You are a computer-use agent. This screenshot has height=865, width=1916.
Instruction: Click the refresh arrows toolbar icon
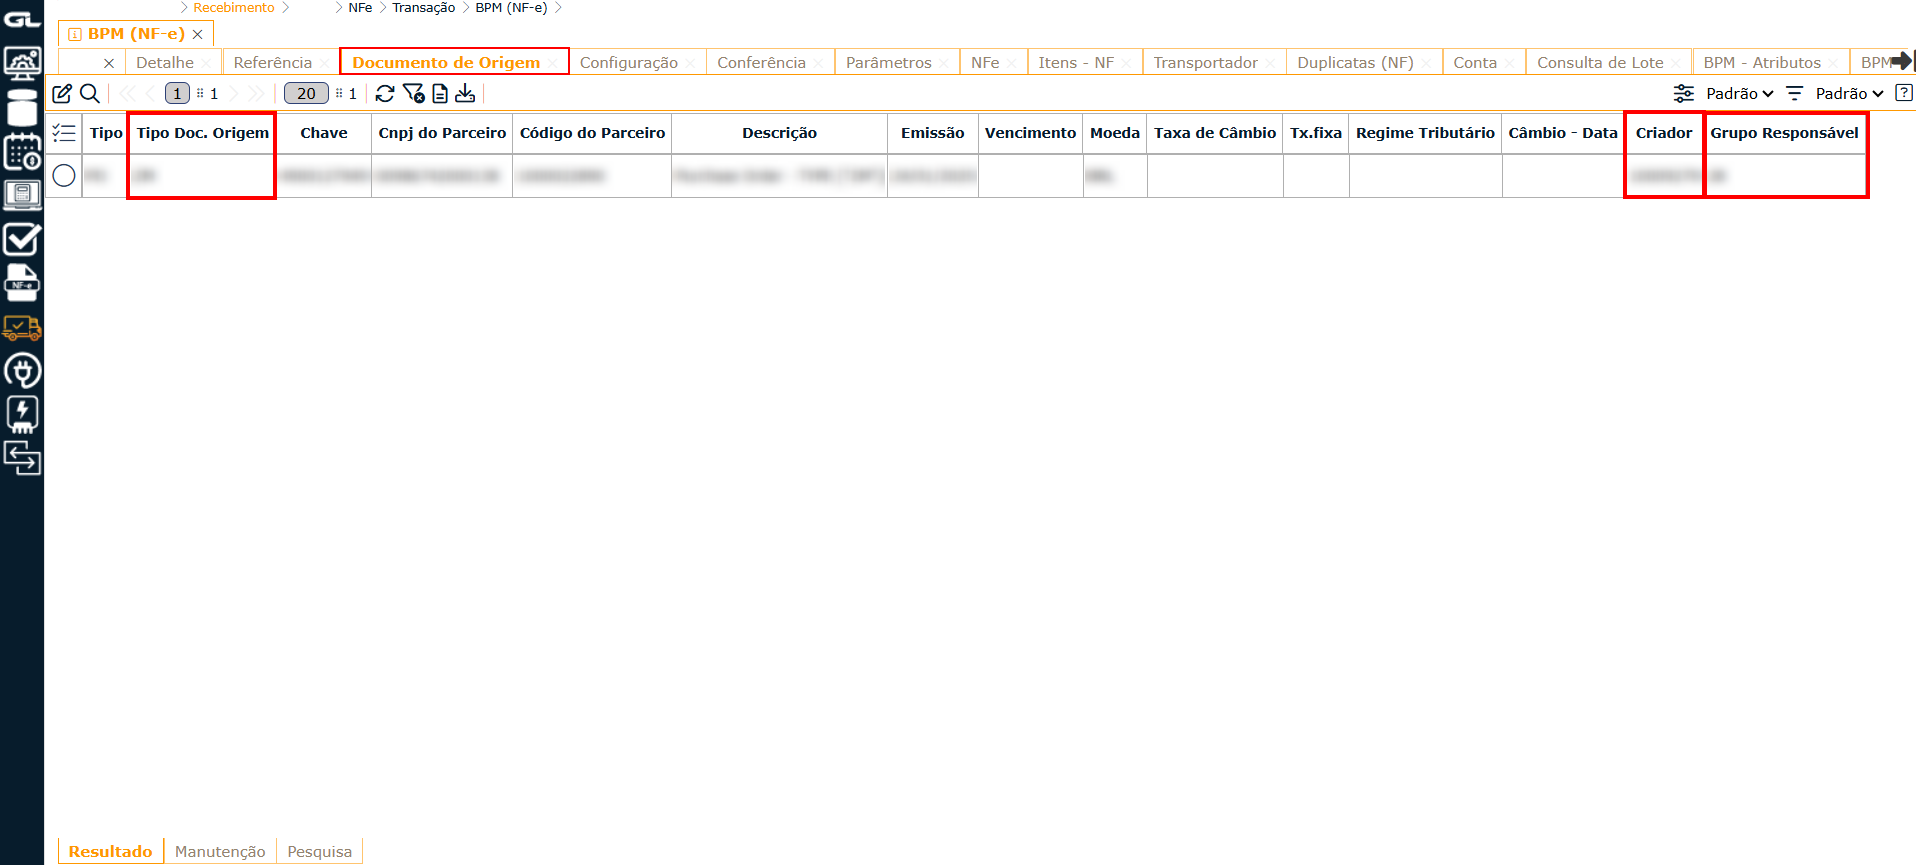(385, 93)
